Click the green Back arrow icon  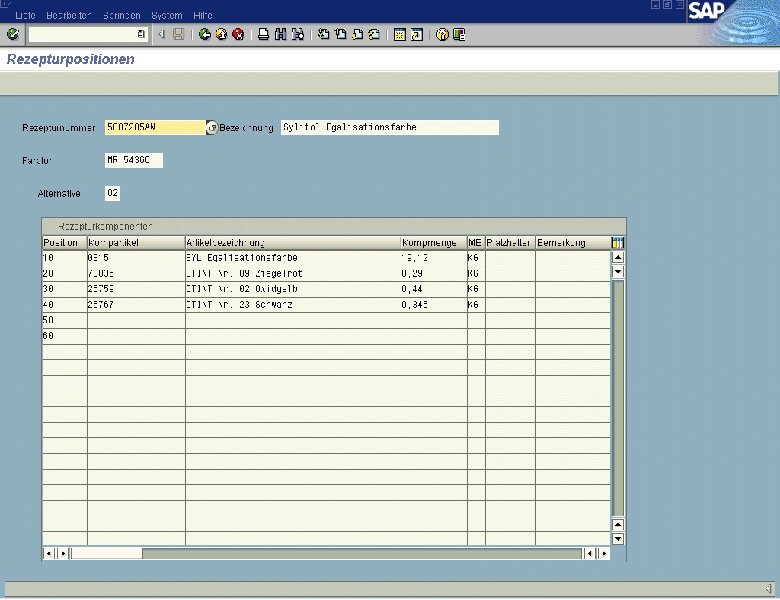[x=204, y=34]
